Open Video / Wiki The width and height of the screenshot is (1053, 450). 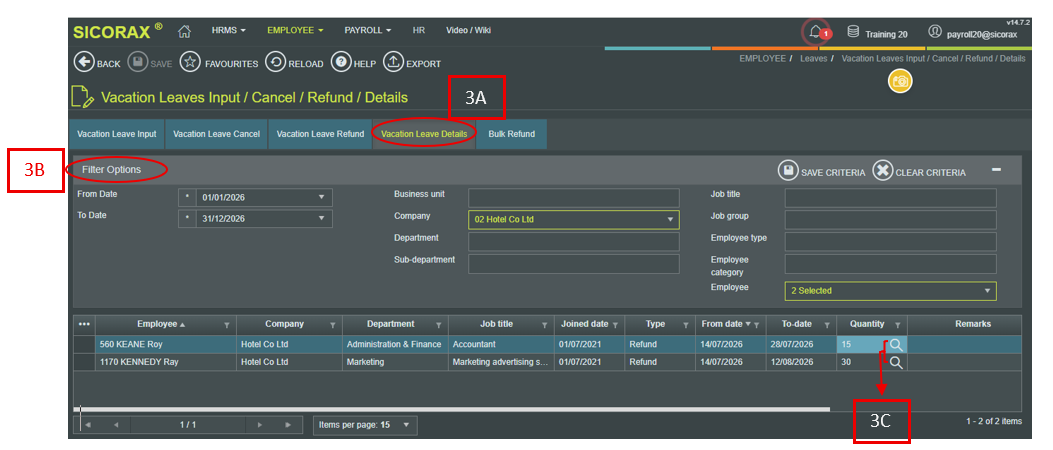click(468, 30)
